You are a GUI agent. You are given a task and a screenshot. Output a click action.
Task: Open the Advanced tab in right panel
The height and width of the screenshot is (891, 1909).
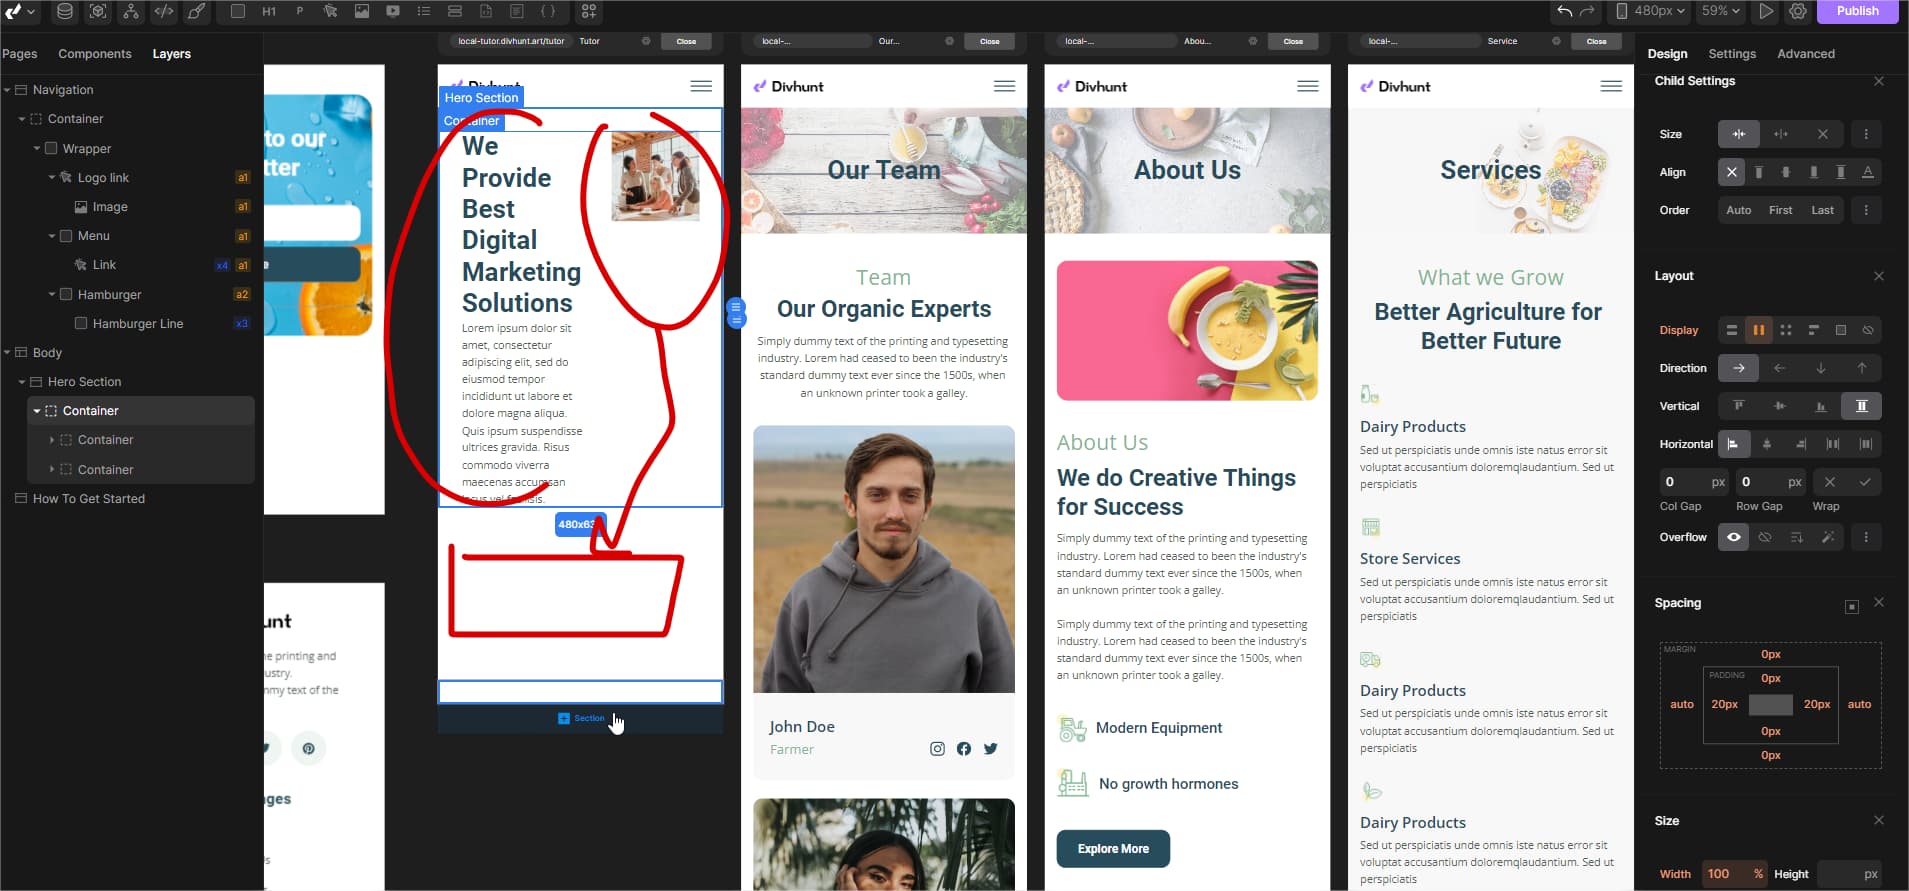click(1805, 54)
